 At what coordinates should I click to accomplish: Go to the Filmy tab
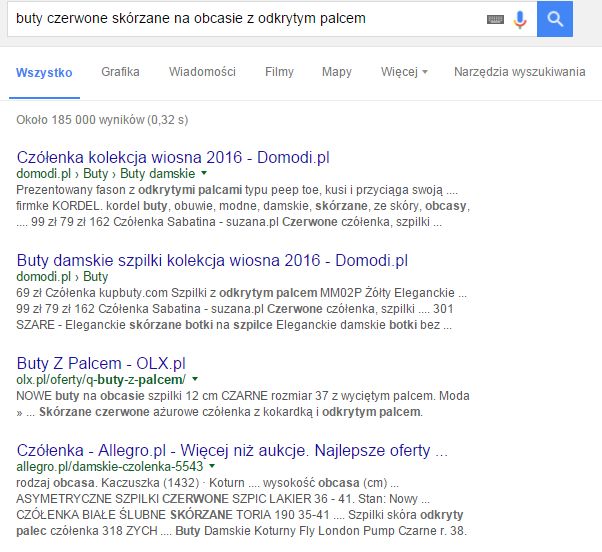click(x=279, y=72)
